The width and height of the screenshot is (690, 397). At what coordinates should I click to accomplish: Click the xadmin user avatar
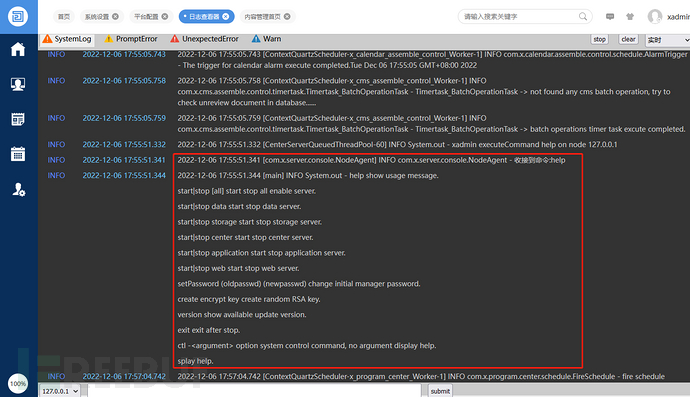[x=655, y=17]
